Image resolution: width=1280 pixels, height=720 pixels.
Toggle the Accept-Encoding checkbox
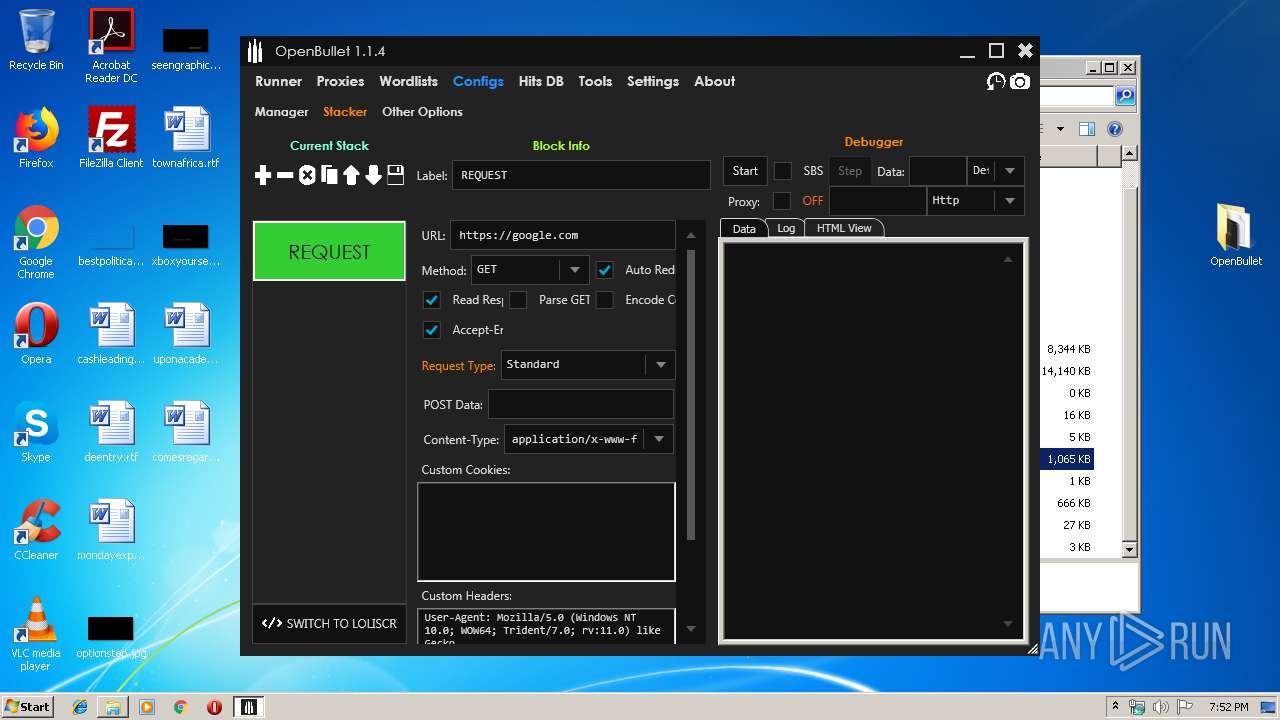point(432,330)
